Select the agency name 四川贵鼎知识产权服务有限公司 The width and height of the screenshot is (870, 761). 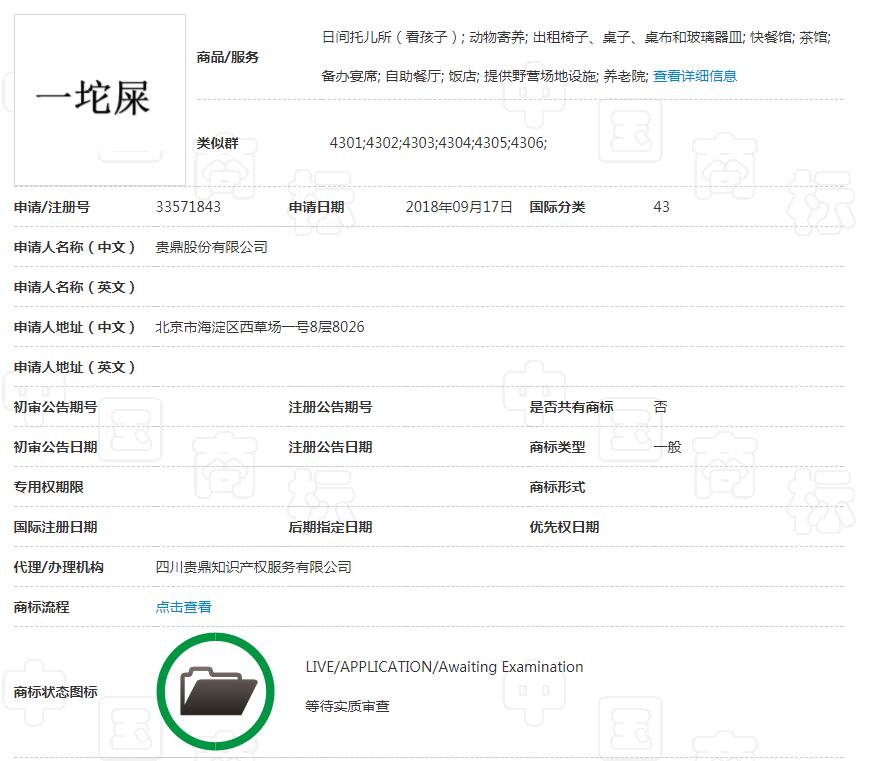(x=254, y=567)
